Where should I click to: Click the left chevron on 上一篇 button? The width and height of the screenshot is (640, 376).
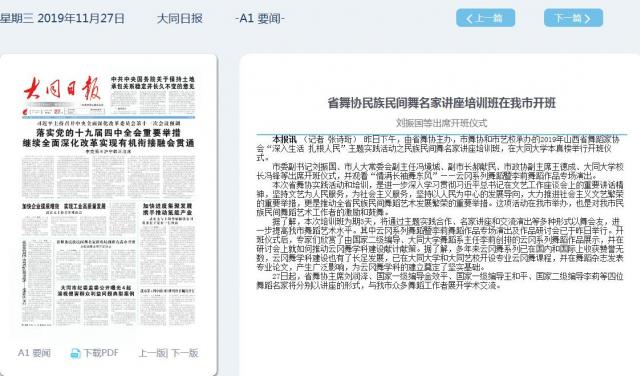[x=469, y=18]
